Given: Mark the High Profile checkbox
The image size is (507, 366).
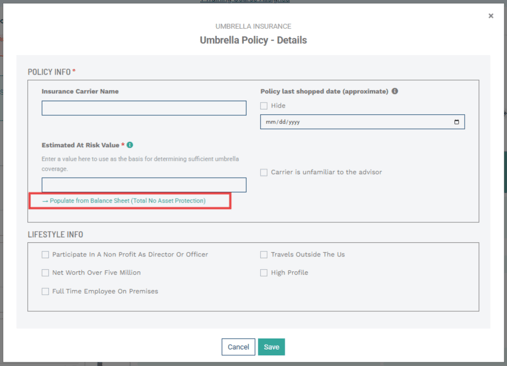Looking at the screenshot, I should point(264,273).
